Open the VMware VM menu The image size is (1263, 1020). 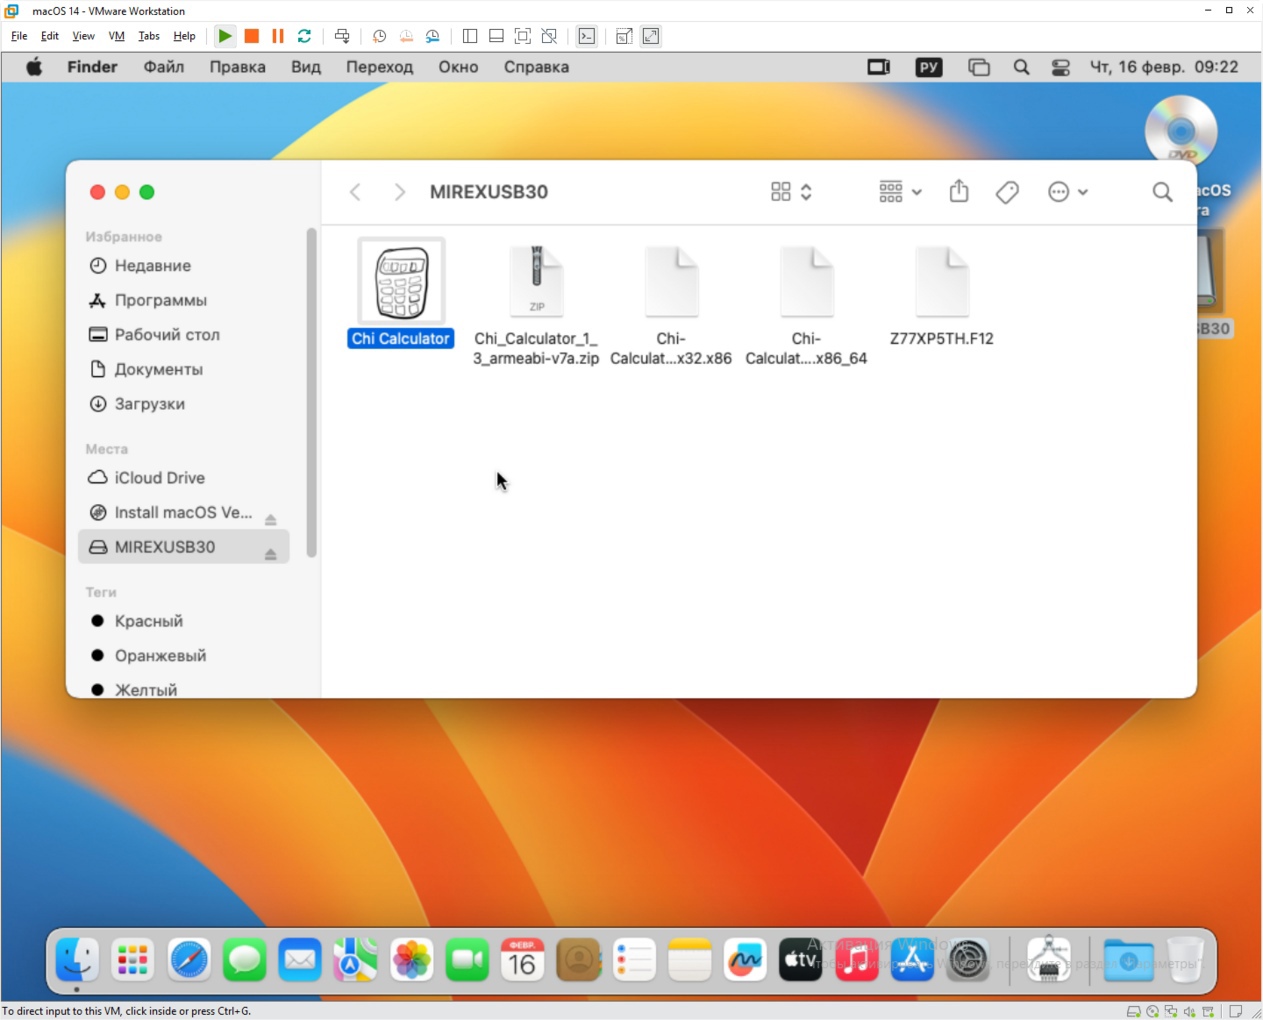coord(117,36)
